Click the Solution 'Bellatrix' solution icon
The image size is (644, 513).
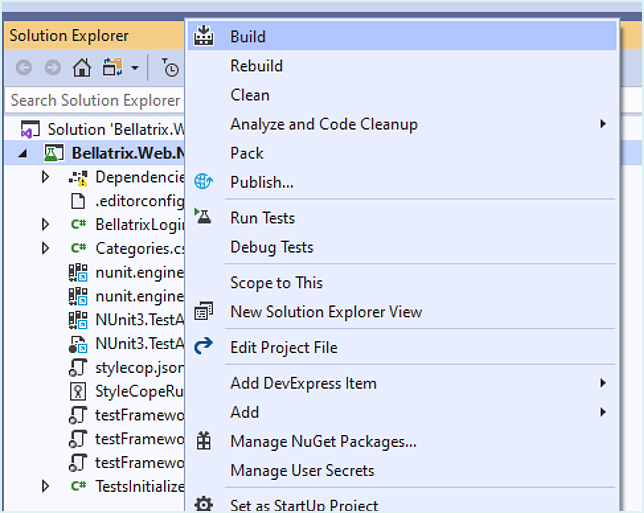pos(30,129)
